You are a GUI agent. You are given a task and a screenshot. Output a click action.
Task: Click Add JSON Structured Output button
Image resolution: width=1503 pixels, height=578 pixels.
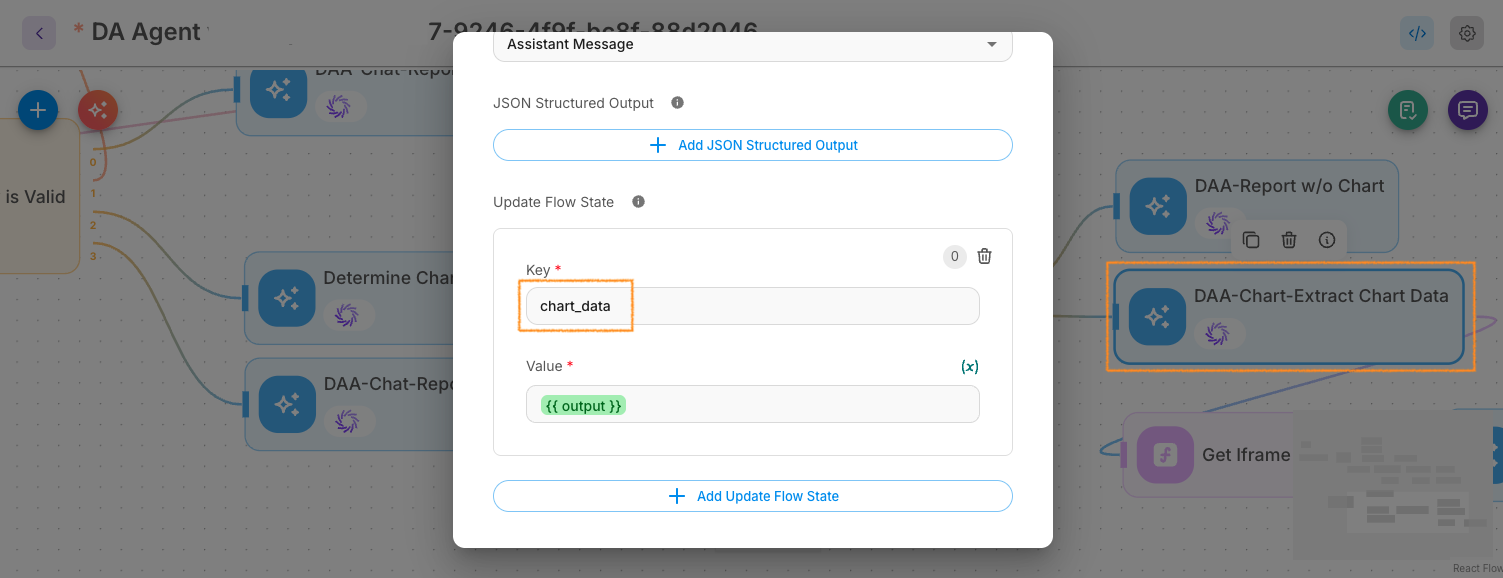pos(752,145)
